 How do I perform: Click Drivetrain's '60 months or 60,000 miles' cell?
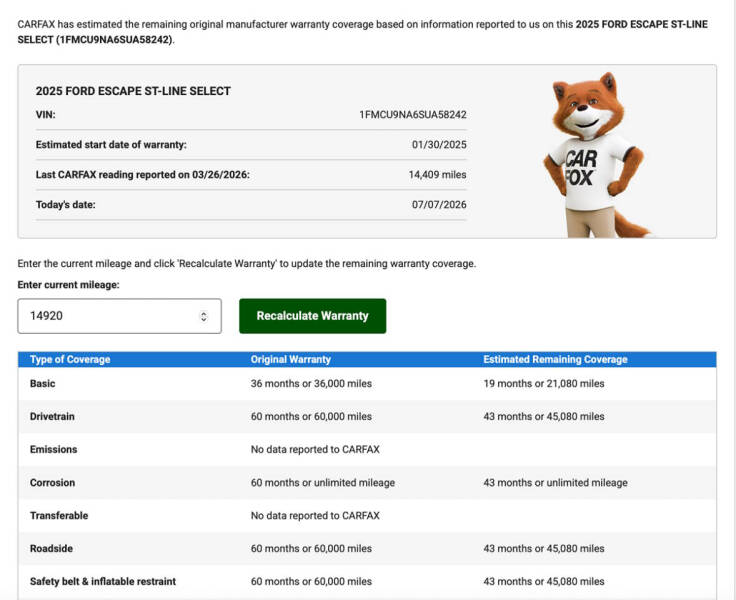click(x=311, y=416)
